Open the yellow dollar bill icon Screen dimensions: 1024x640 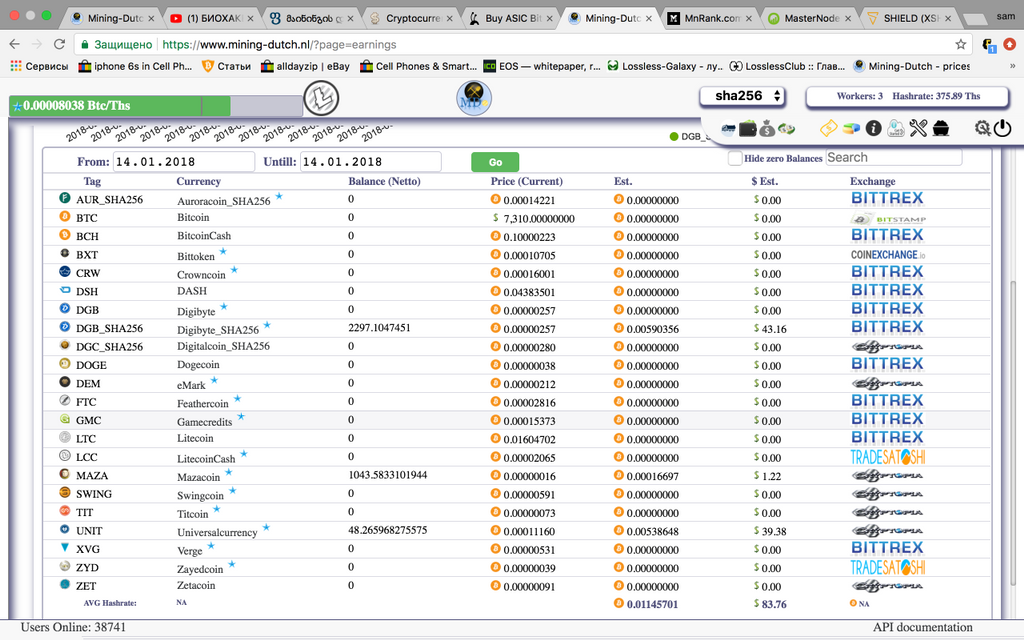[x=828, y=128]
